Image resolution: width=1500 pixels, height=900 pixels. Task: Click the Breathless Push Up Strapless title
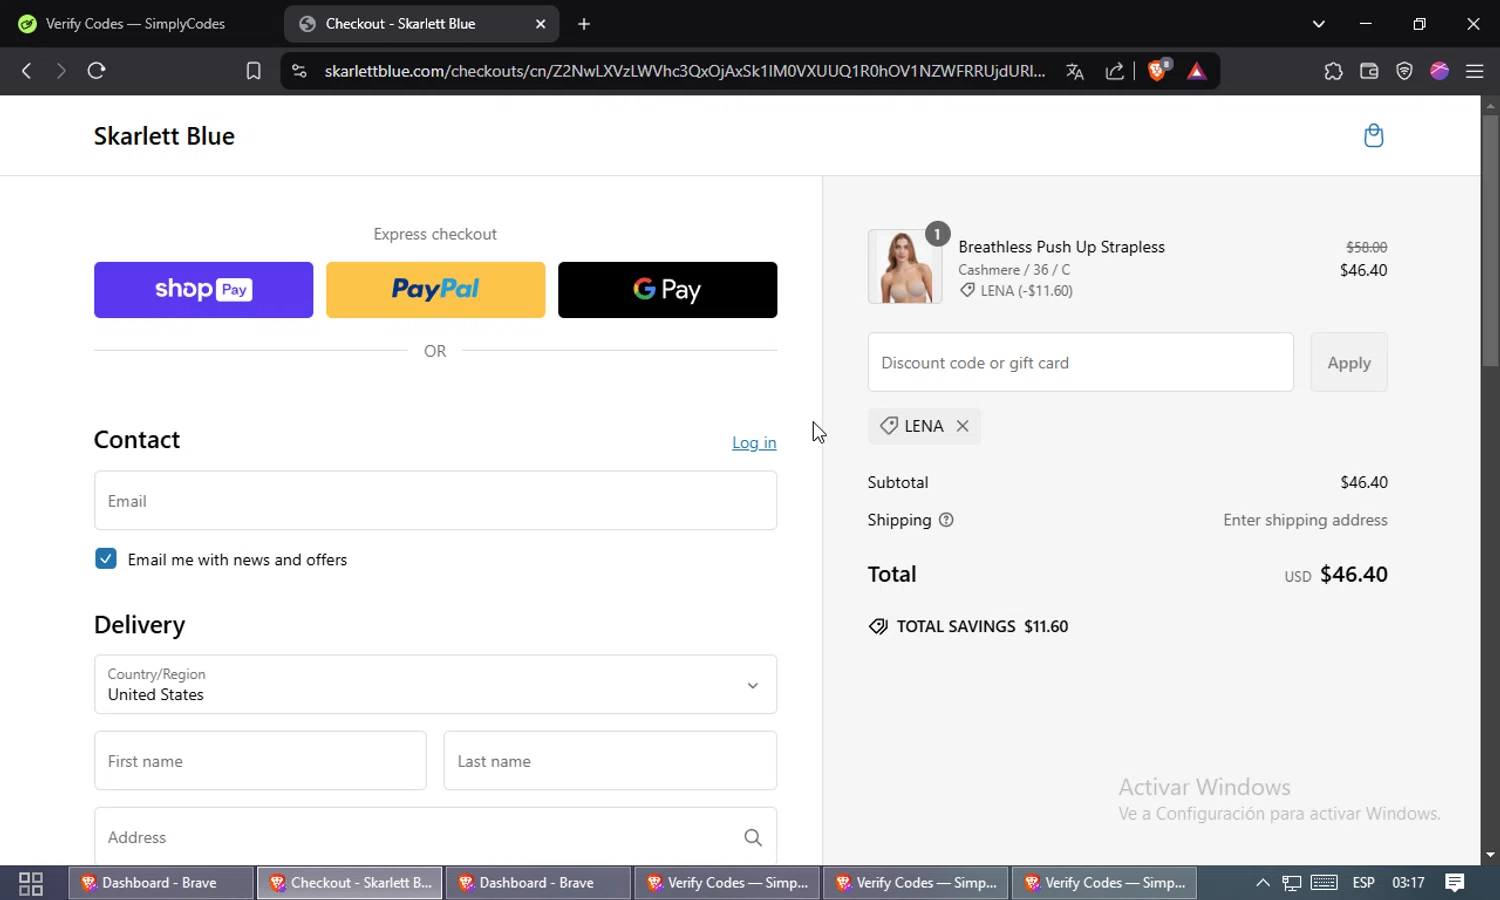[x=1061, y=247]
